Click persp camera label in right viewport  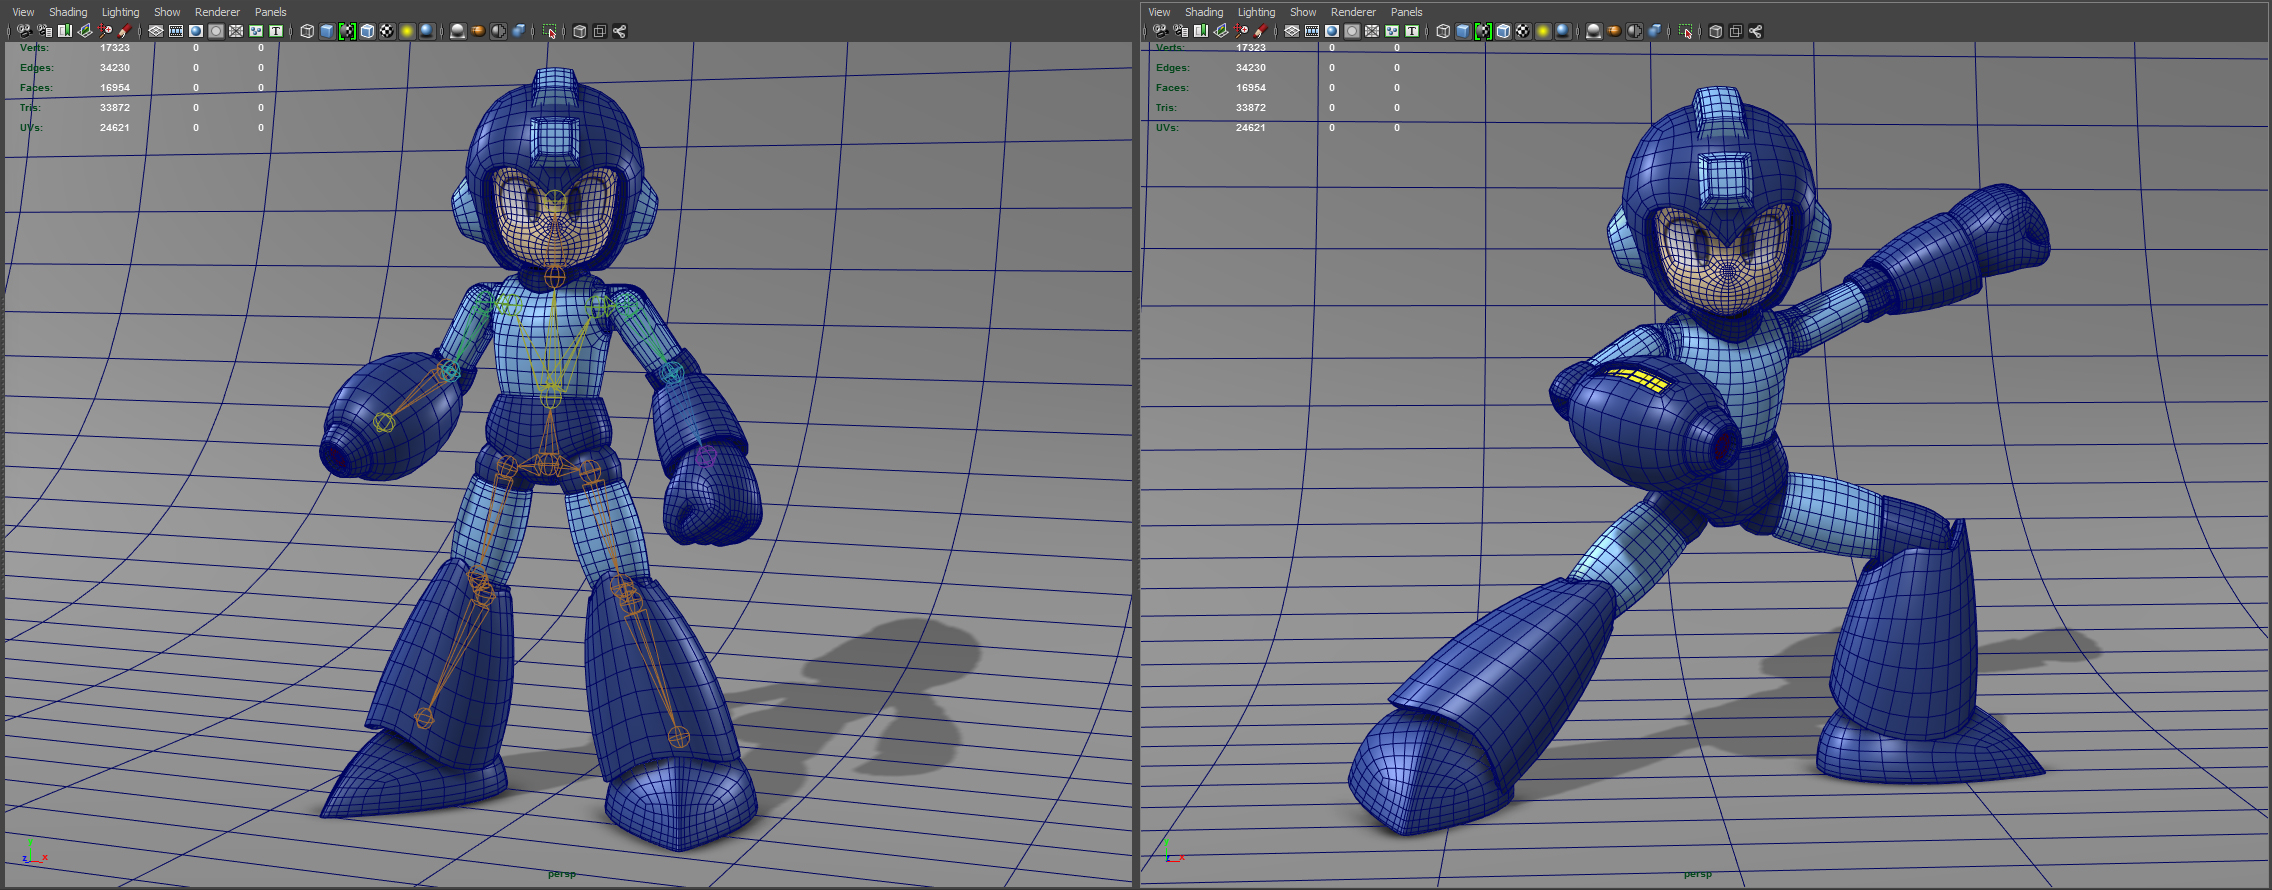(1698, 874)
